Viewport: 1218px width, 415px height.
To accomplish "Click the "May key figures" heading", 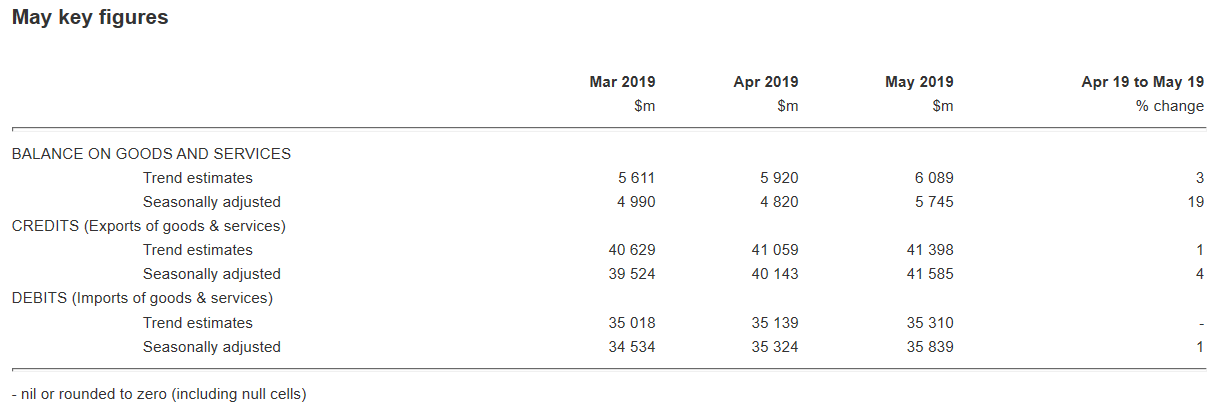I will pyautogui.click(x=90, y=18).
